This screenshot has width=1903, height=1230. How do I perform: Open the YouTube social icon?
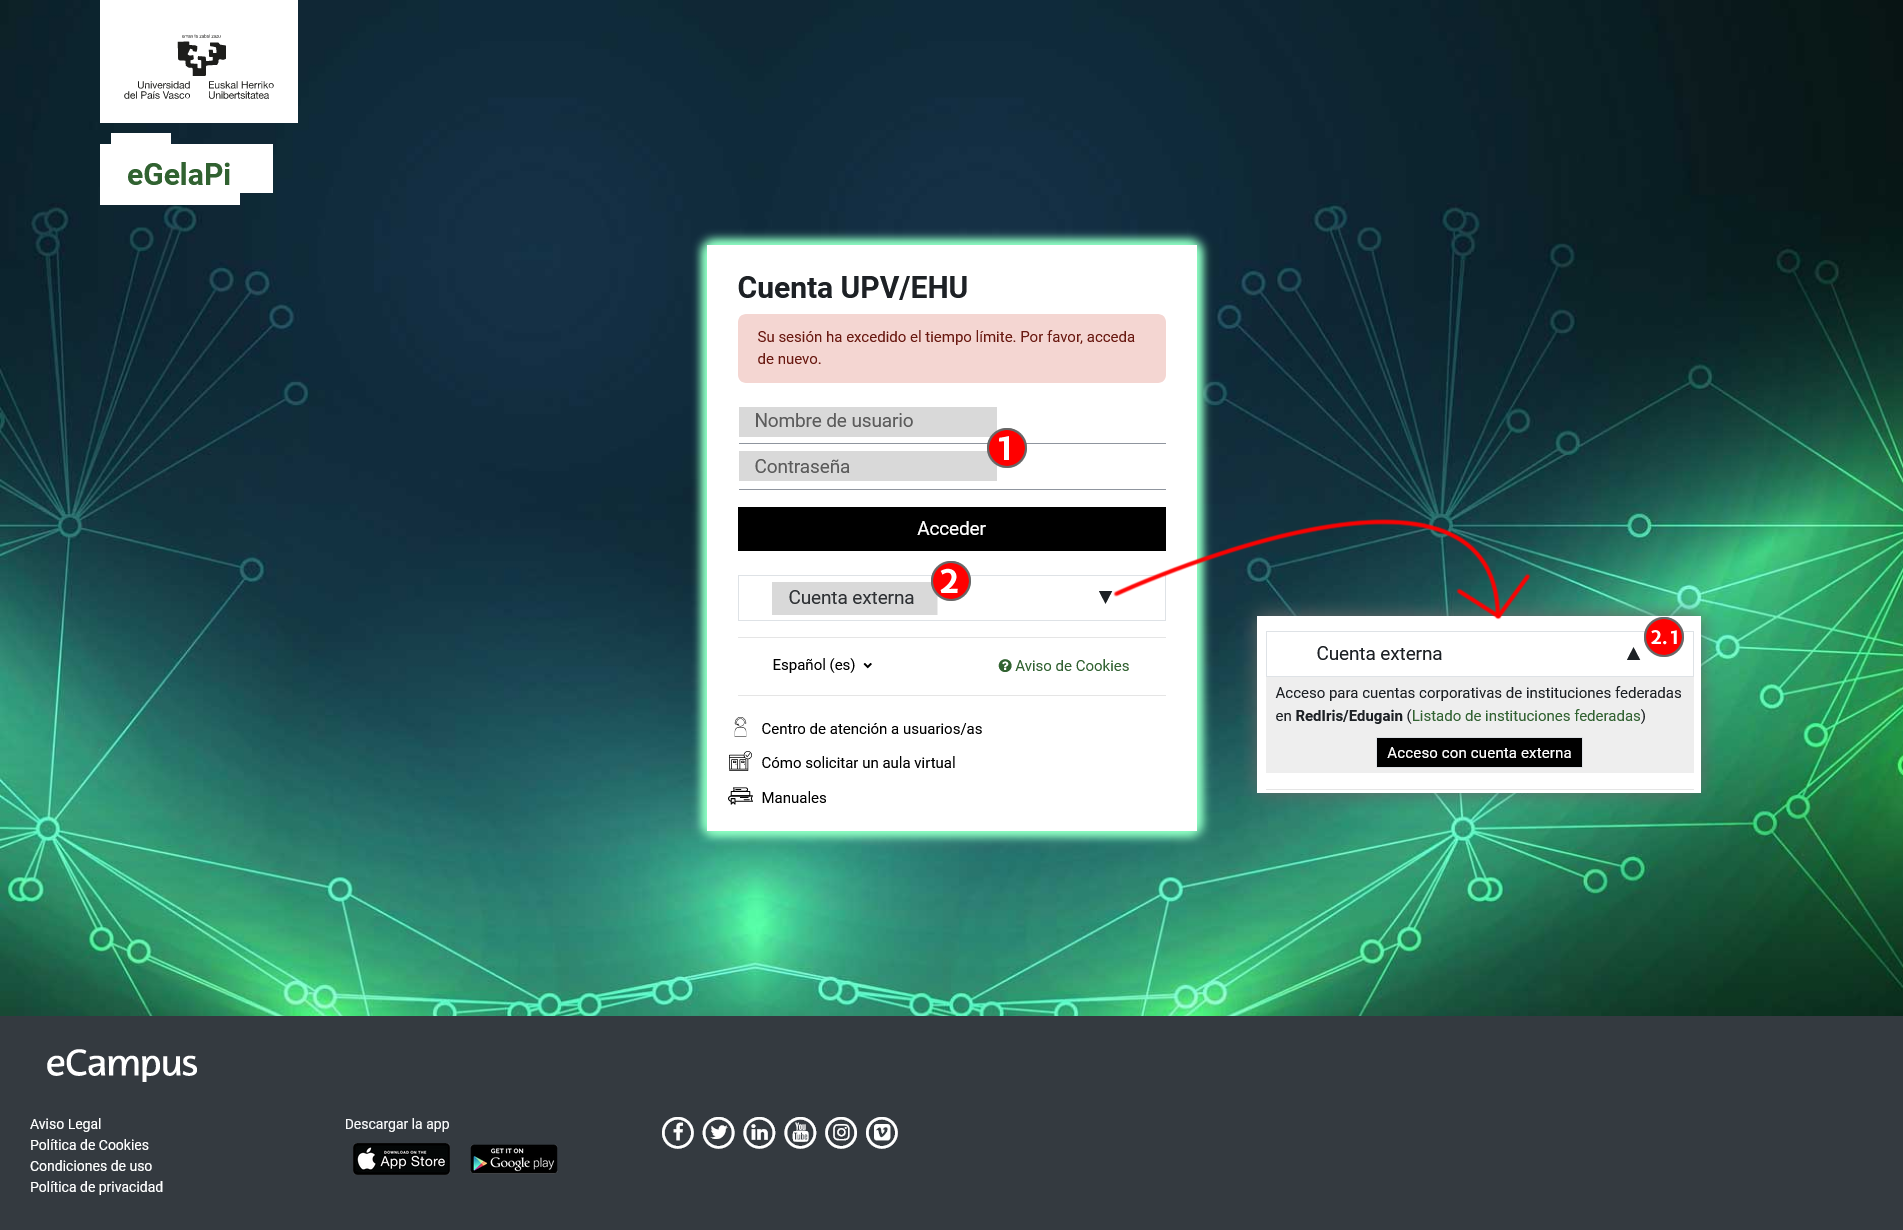click(800, 1132)
